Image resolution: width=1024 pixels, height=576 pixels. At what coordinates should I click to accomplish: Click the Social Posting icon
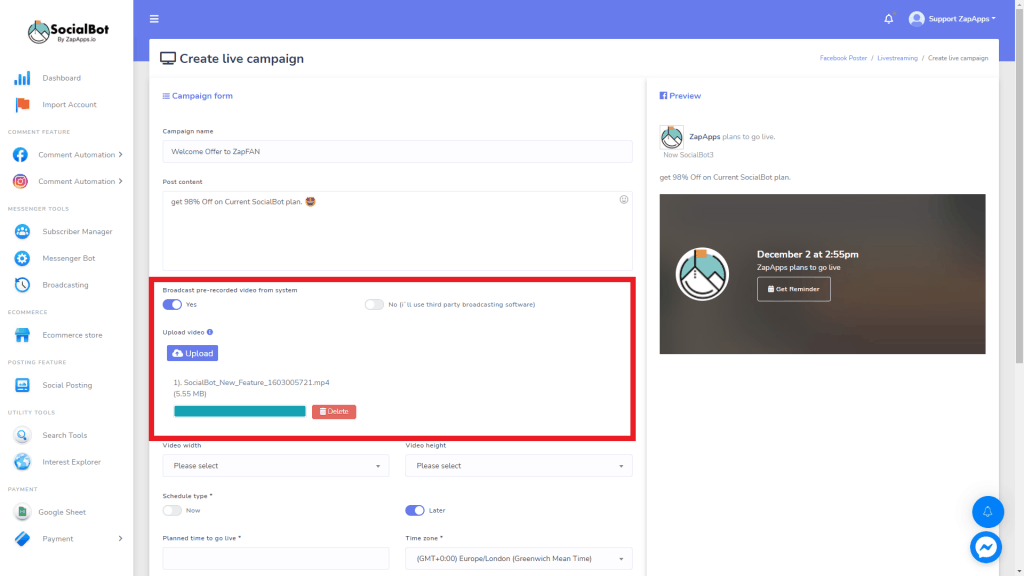tap(22, 385)
